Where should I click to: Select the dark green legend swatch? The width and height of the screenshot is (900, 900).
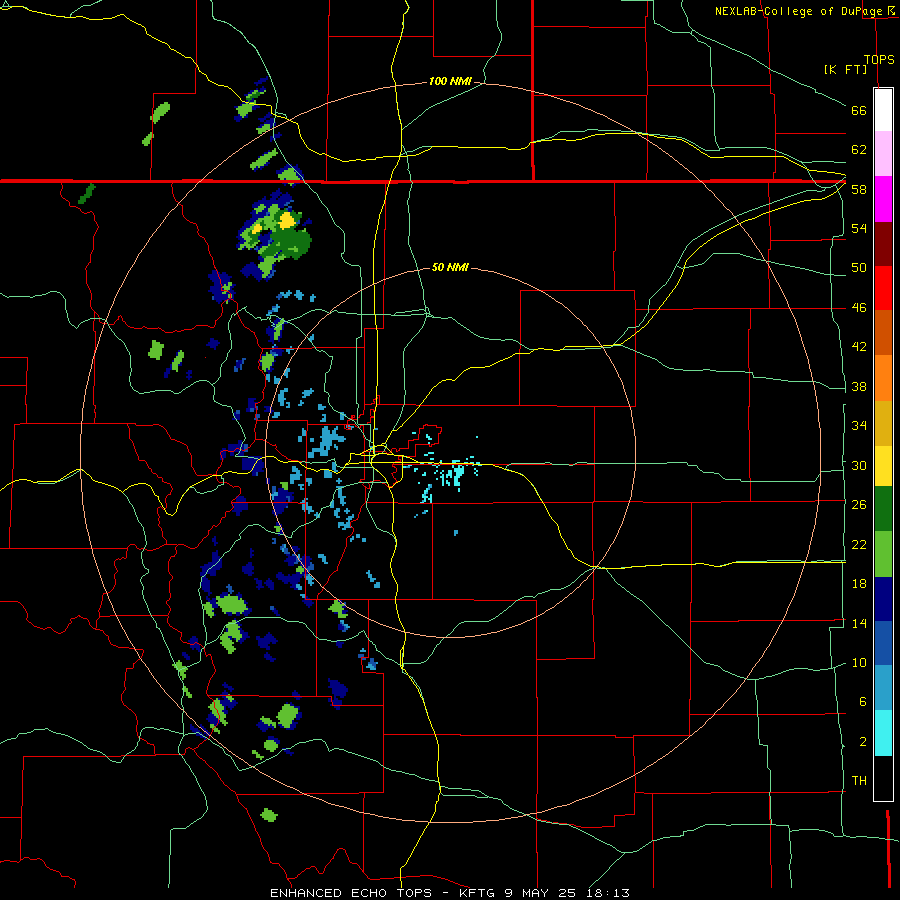[883, 509]
